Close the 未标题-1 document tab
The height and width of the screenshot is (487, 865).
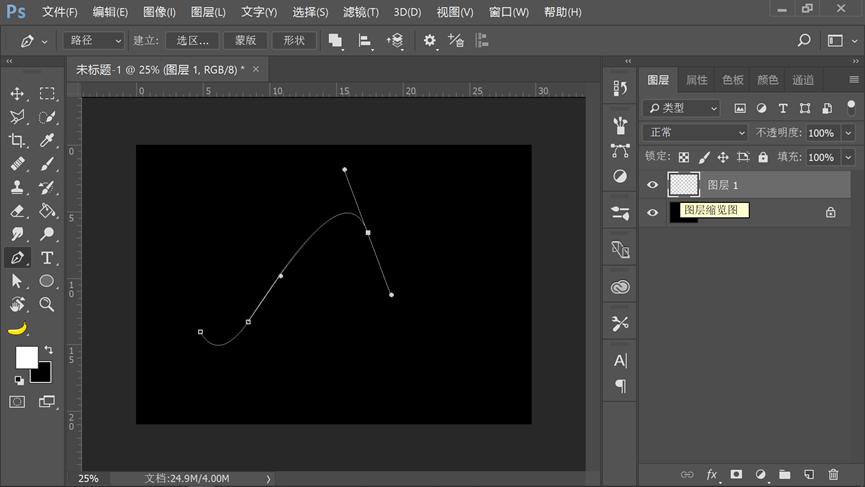click(x=255, y=69)
